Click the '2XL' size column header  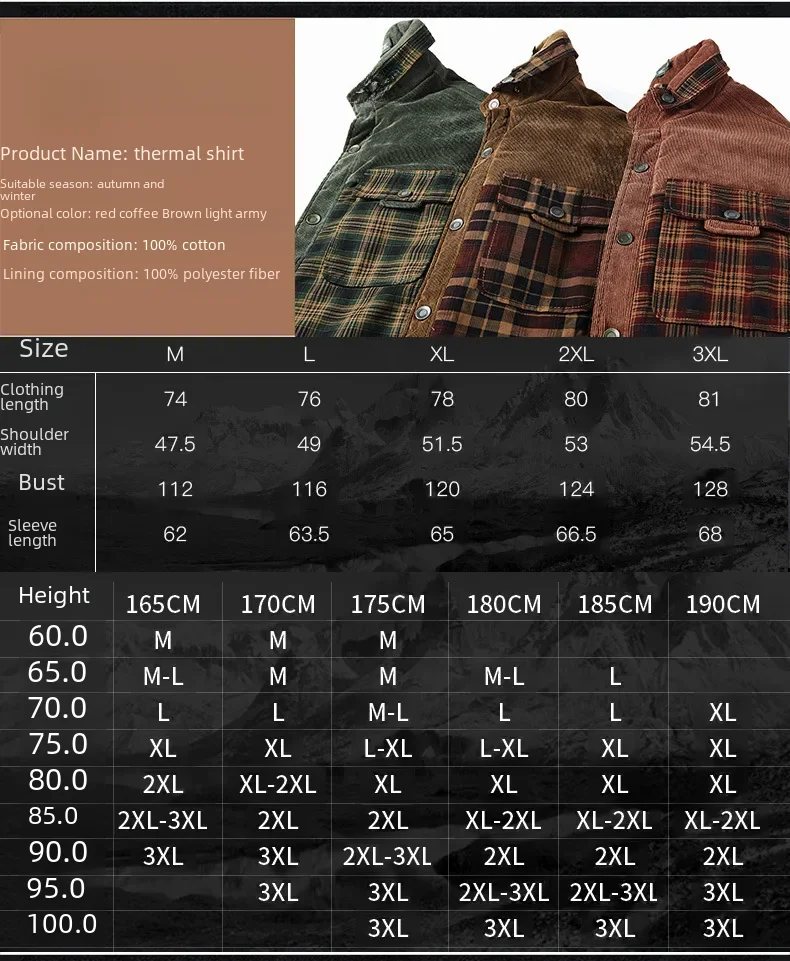click(x=575, y=354)
